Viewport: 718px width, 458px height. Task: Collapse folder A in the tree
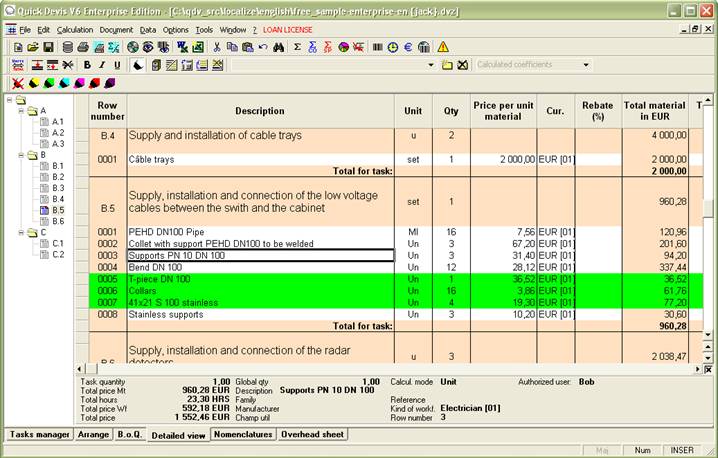21,111
